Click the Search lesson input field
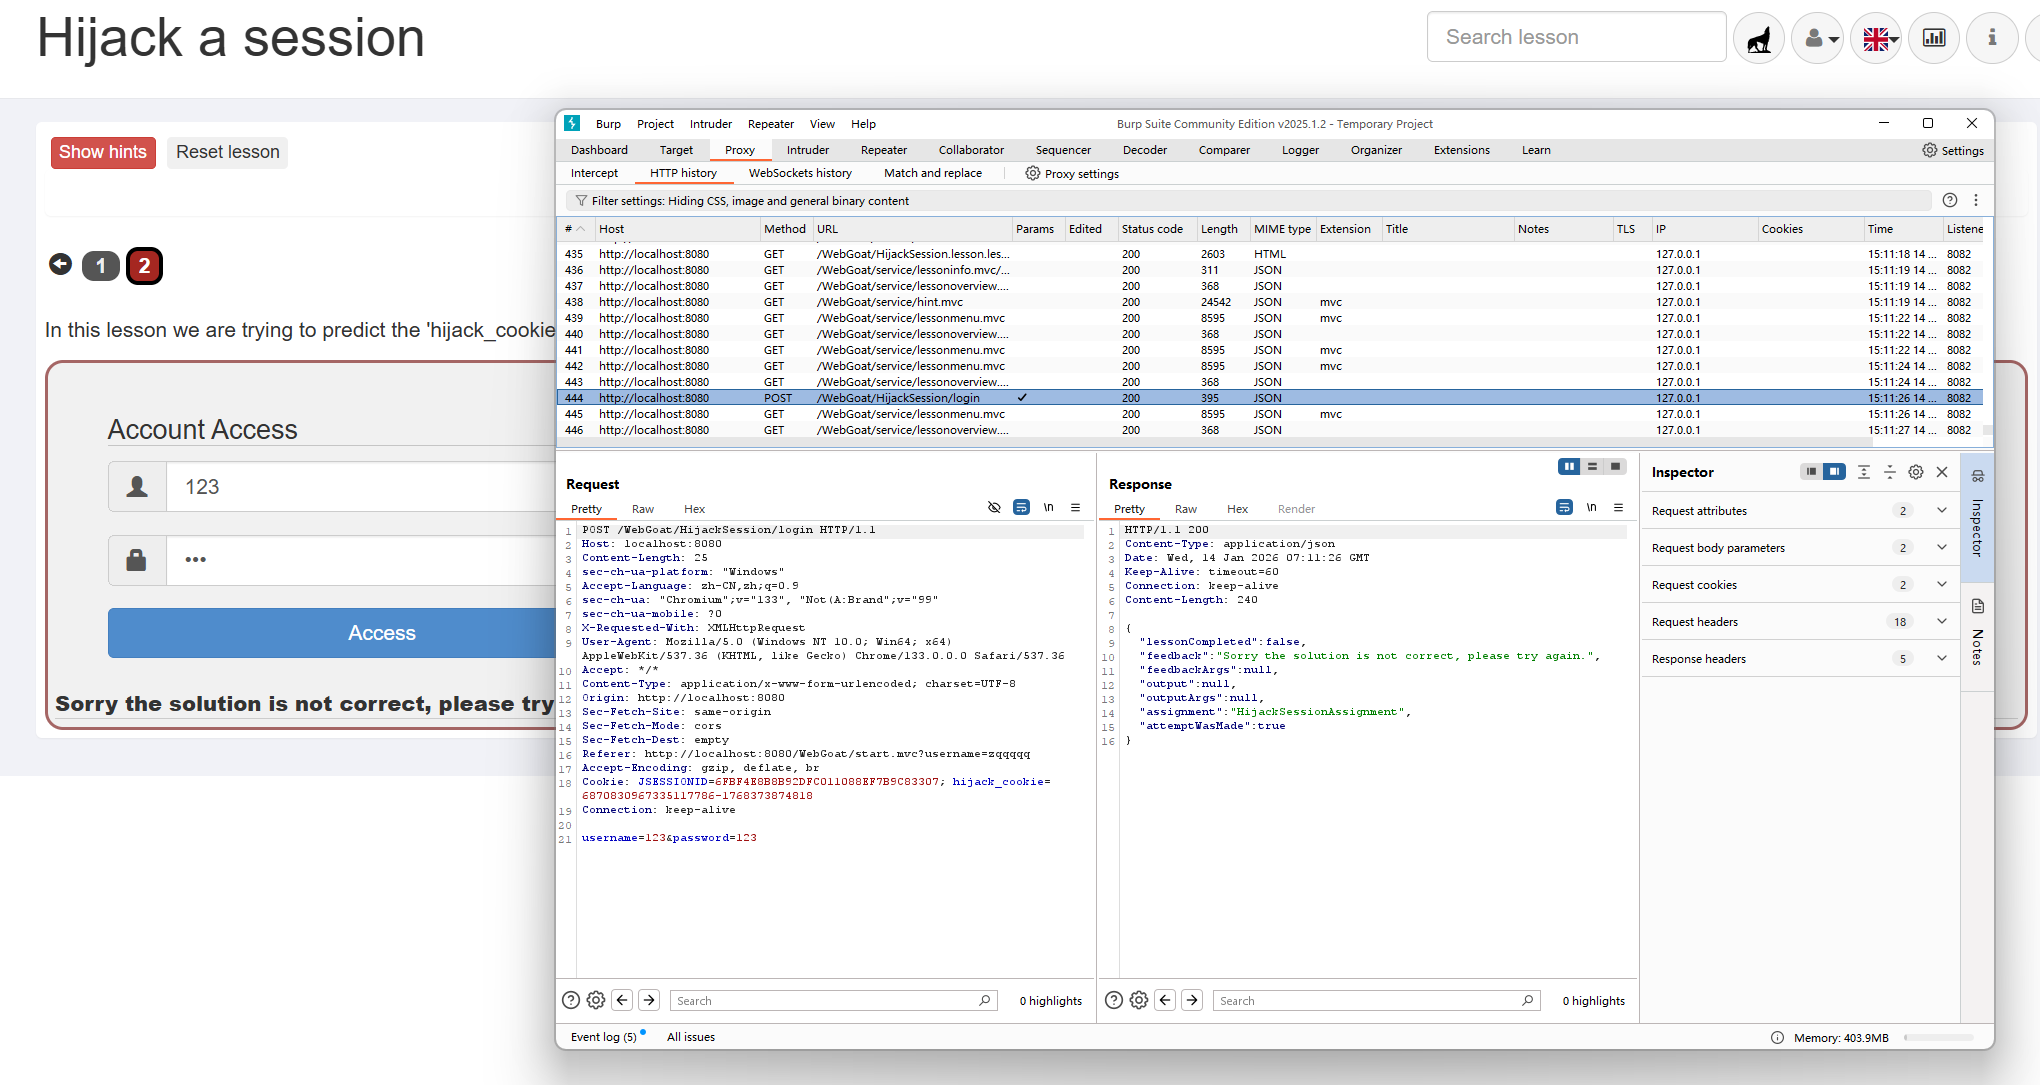This screenshot has width=2040, height=1085. tap(1575, 38)
